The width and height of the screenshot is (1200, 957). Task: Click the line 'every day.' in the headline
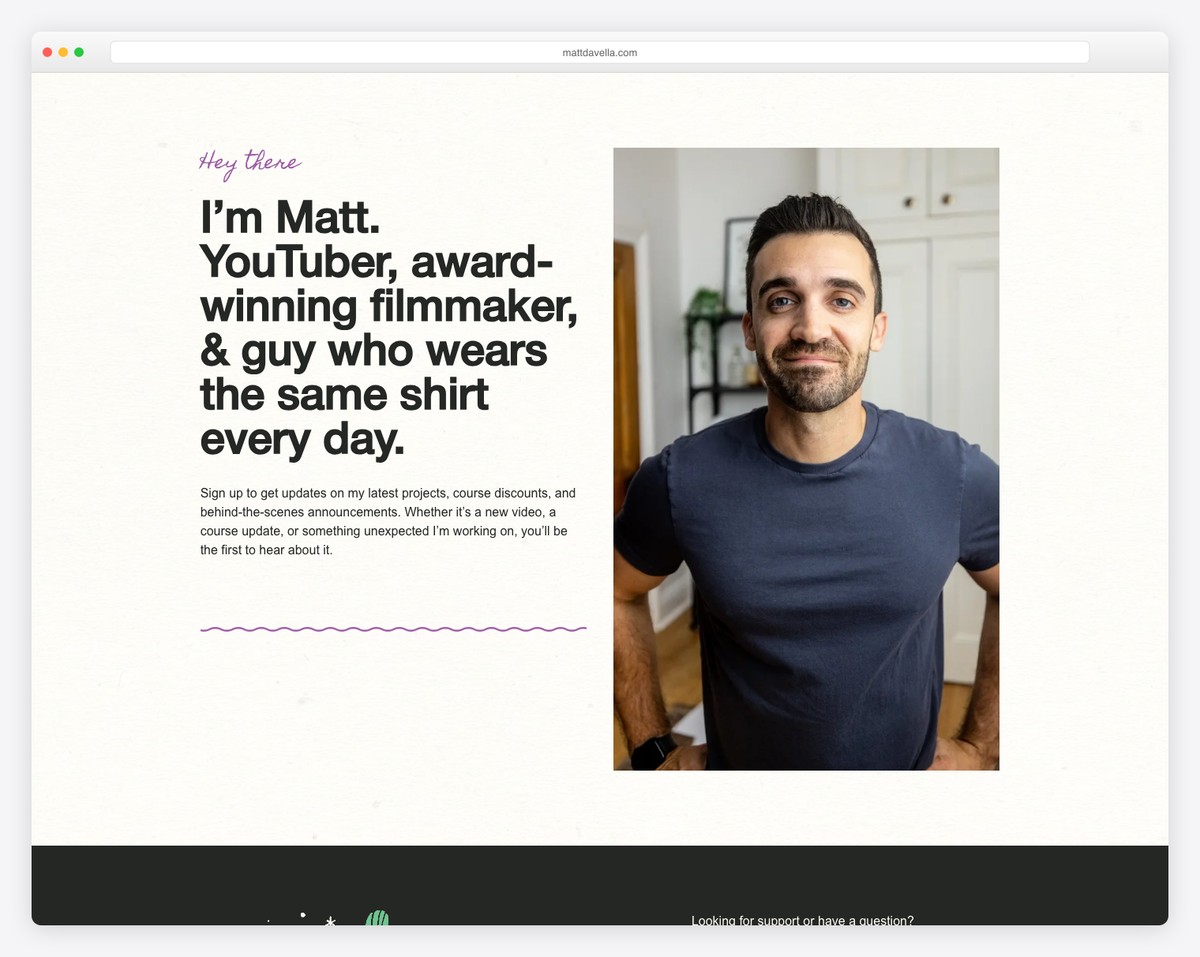pyautogui.click(x=302, y=439)
